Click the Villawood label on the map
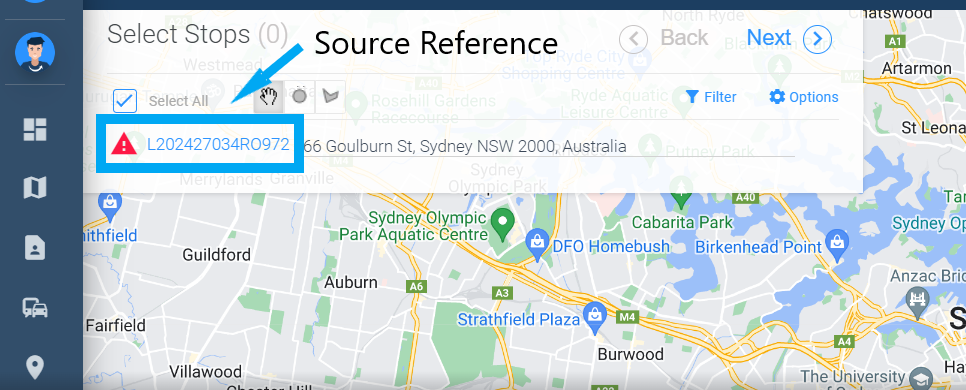This screenshot has height=390, width=966. click(205, 372)
